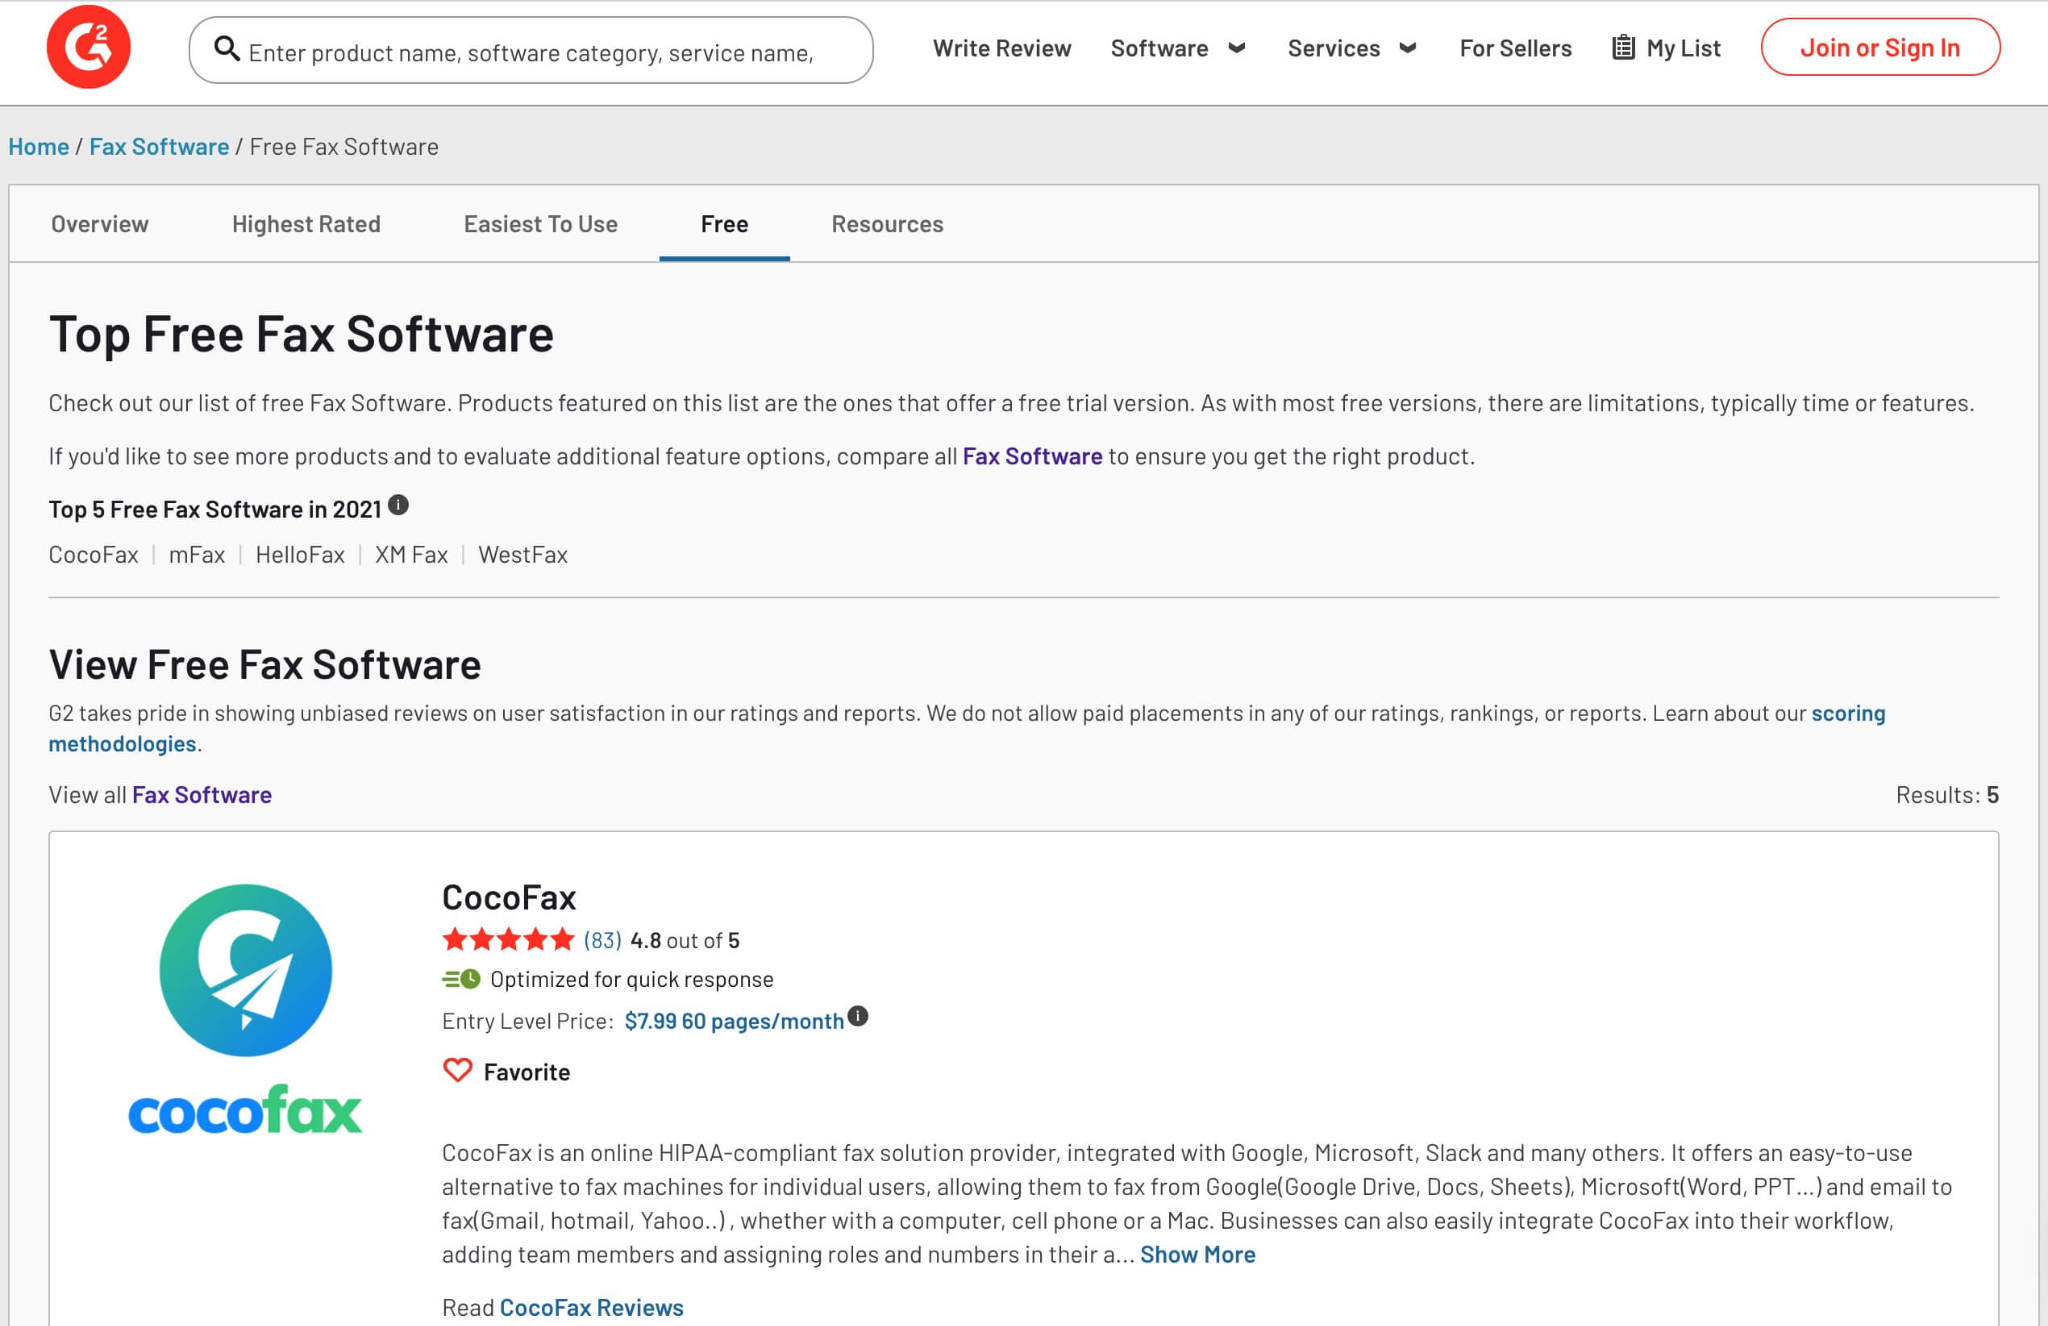
Task: Click info icon beside Top 5 heading
Action: coord(398,505)
